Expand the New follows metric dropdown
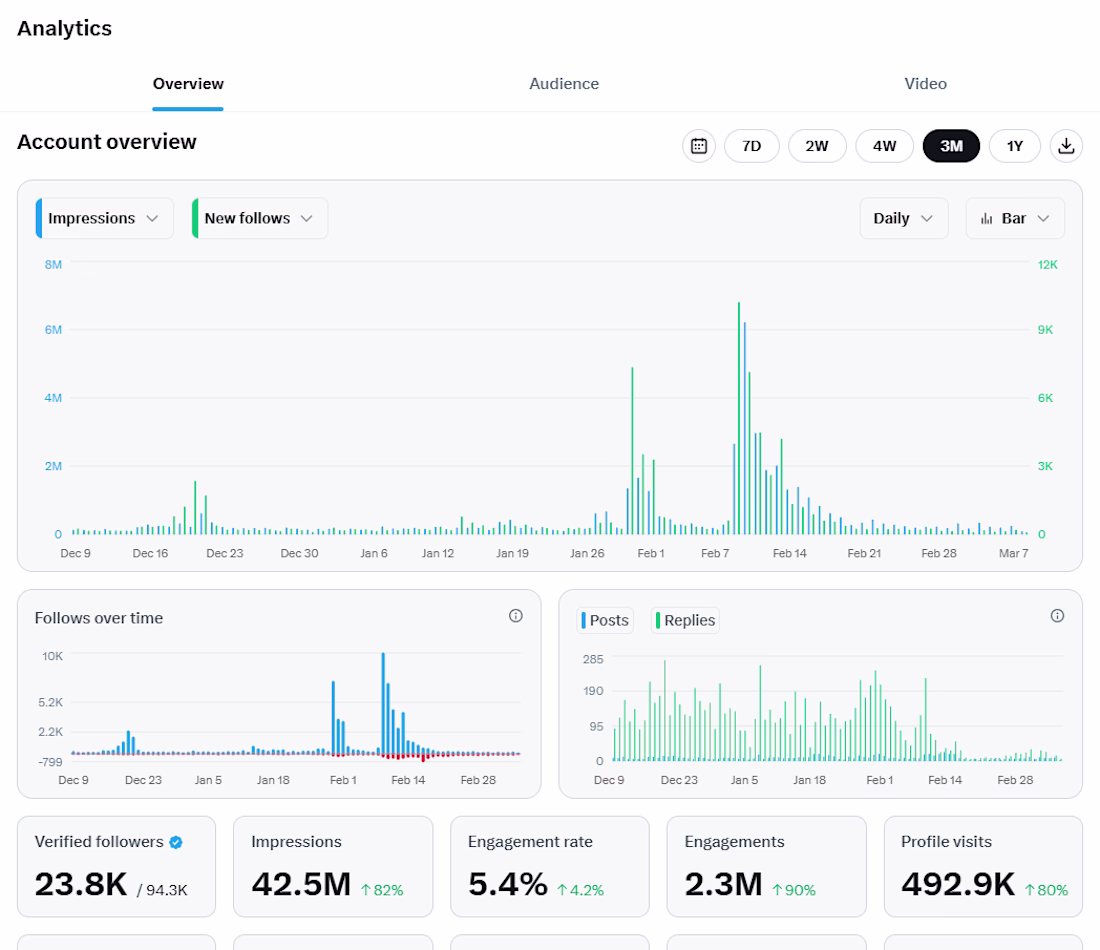Image resolution: width=1100 pixels, height=950 pixels. pos(260,218)
